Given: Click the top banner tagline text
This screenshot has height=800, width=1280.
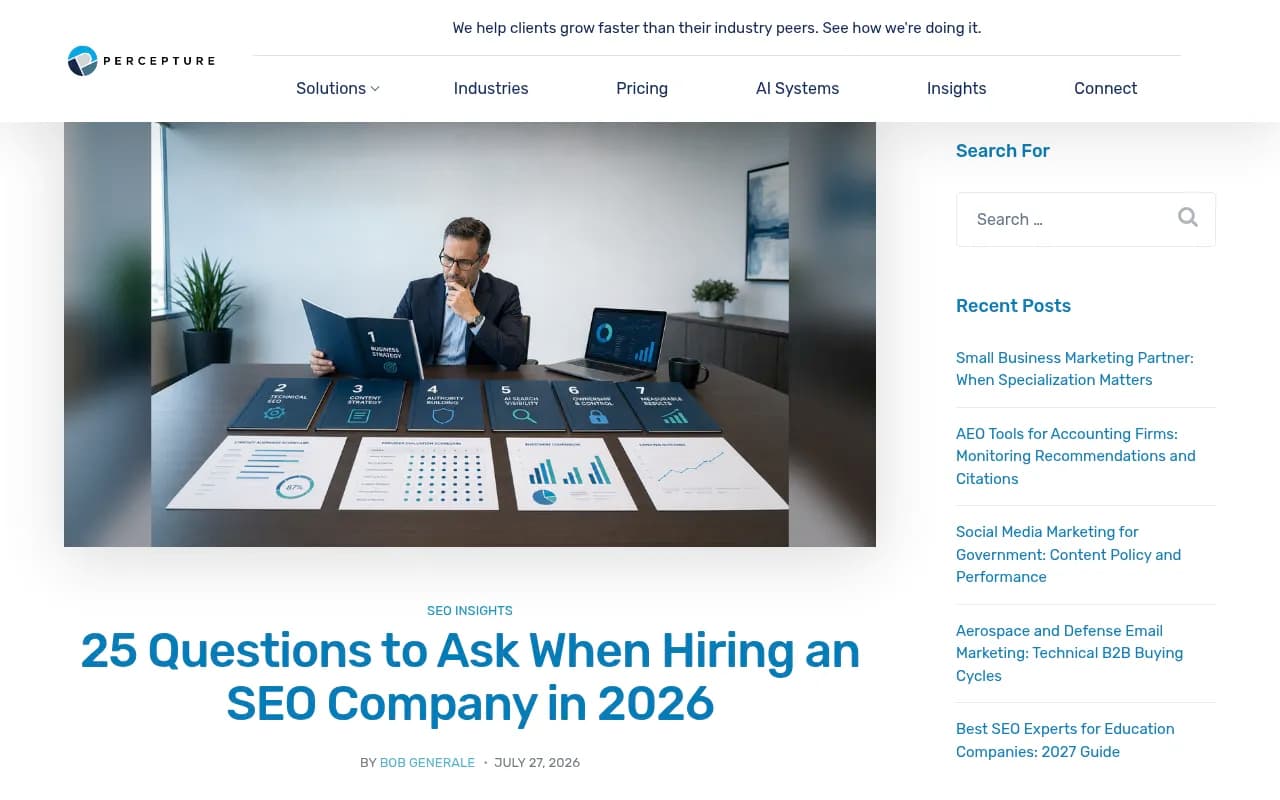Looking at the screenshot, I should point(717,28).
